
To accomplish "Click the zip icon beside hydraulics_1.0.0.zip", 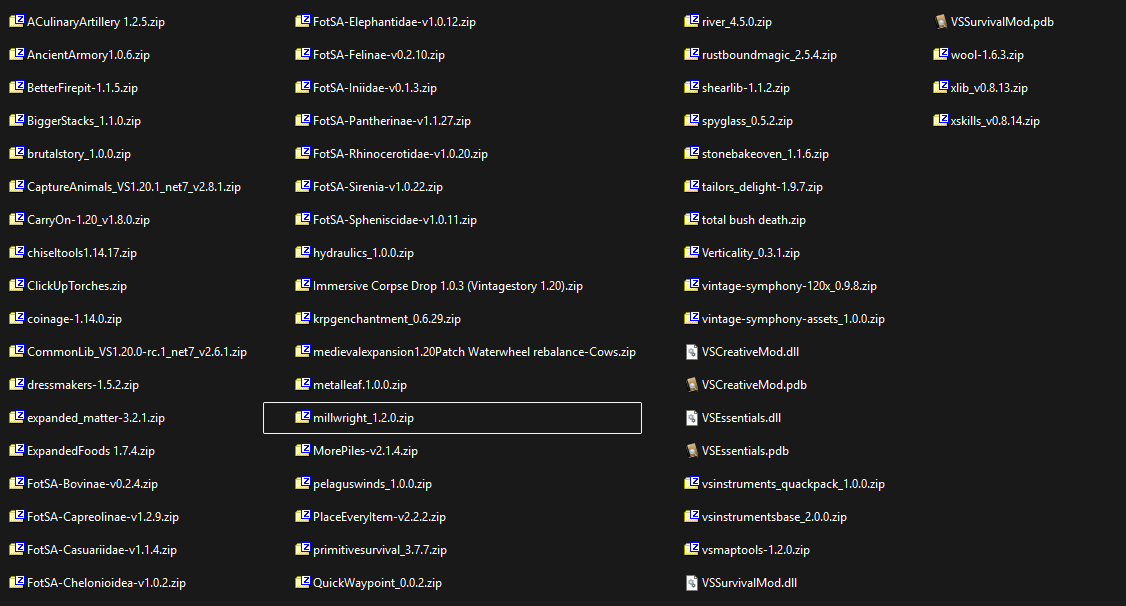I will click(x=302, y=253).
